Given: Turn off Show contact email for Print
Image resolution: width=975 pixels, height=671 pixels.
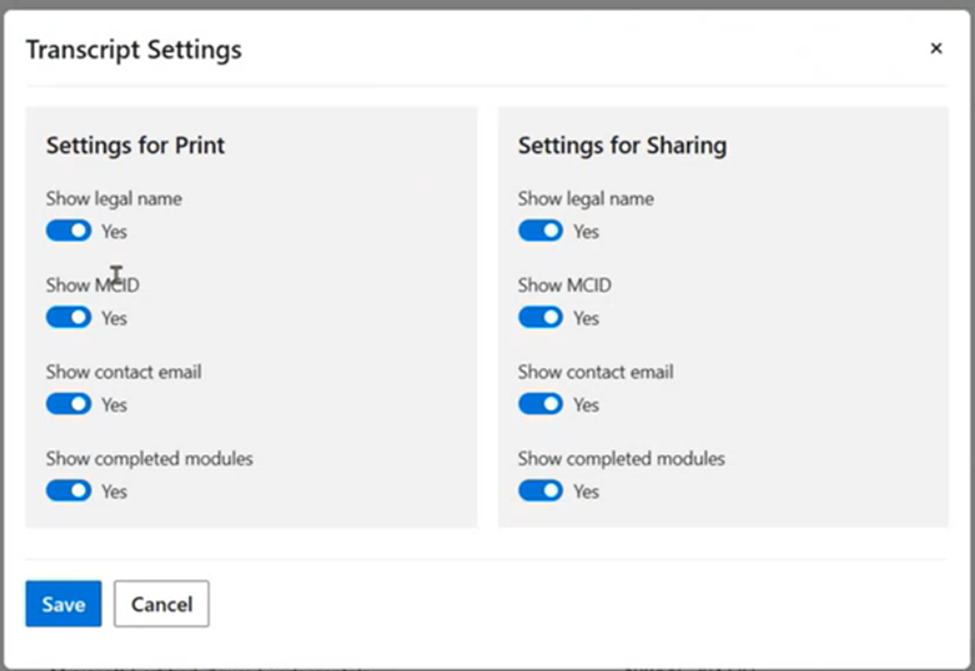Looking at the screenshot, I should [x=68, y=404].
